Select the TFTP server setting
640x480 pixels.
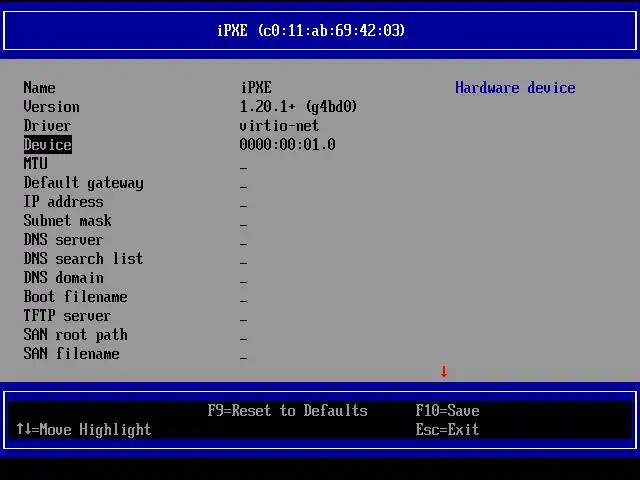(x=67, y=316)
